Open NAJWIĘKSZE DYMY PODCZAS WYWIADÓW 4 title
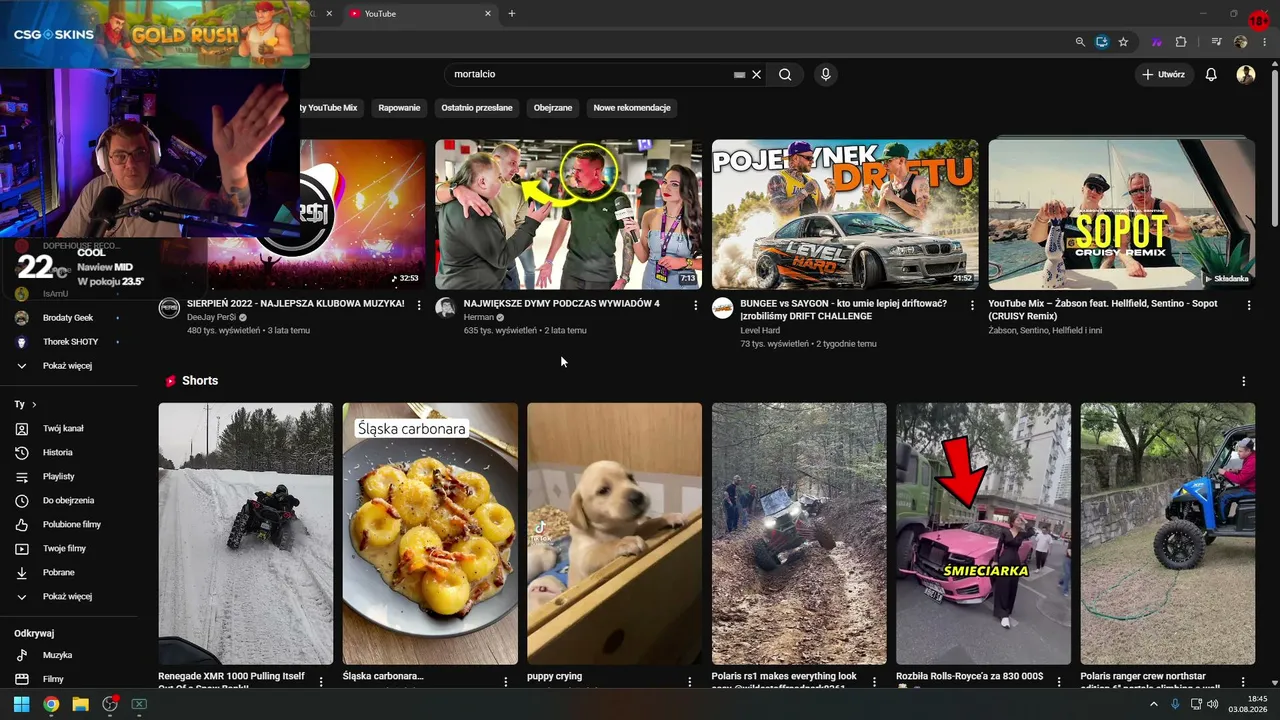 (x=562, y=303)
